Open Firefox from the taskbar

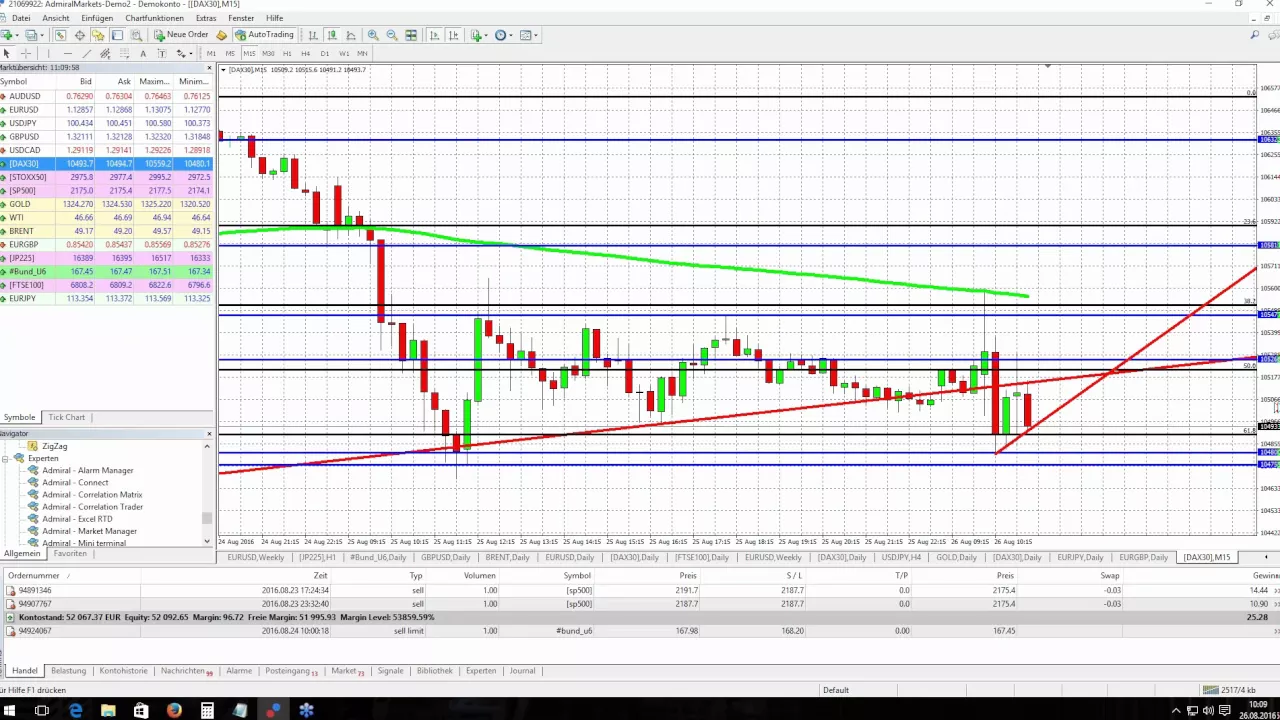point(174,711)
